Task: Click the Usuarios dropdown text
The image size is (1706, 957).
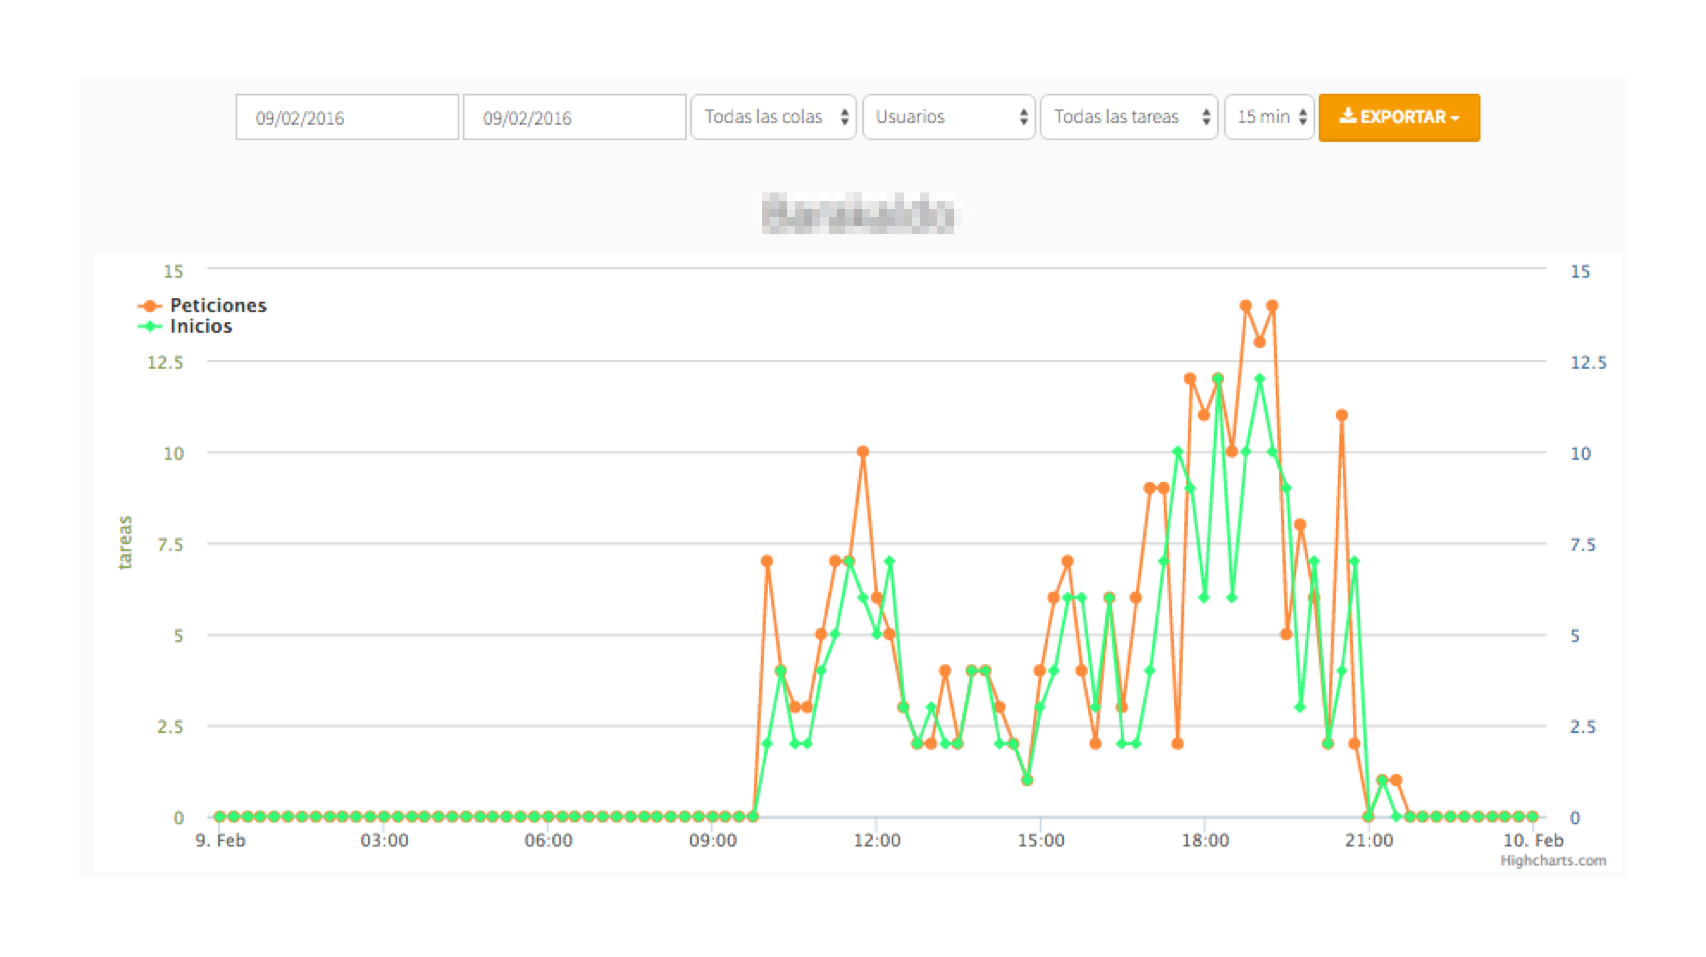Action: point(910,117)
